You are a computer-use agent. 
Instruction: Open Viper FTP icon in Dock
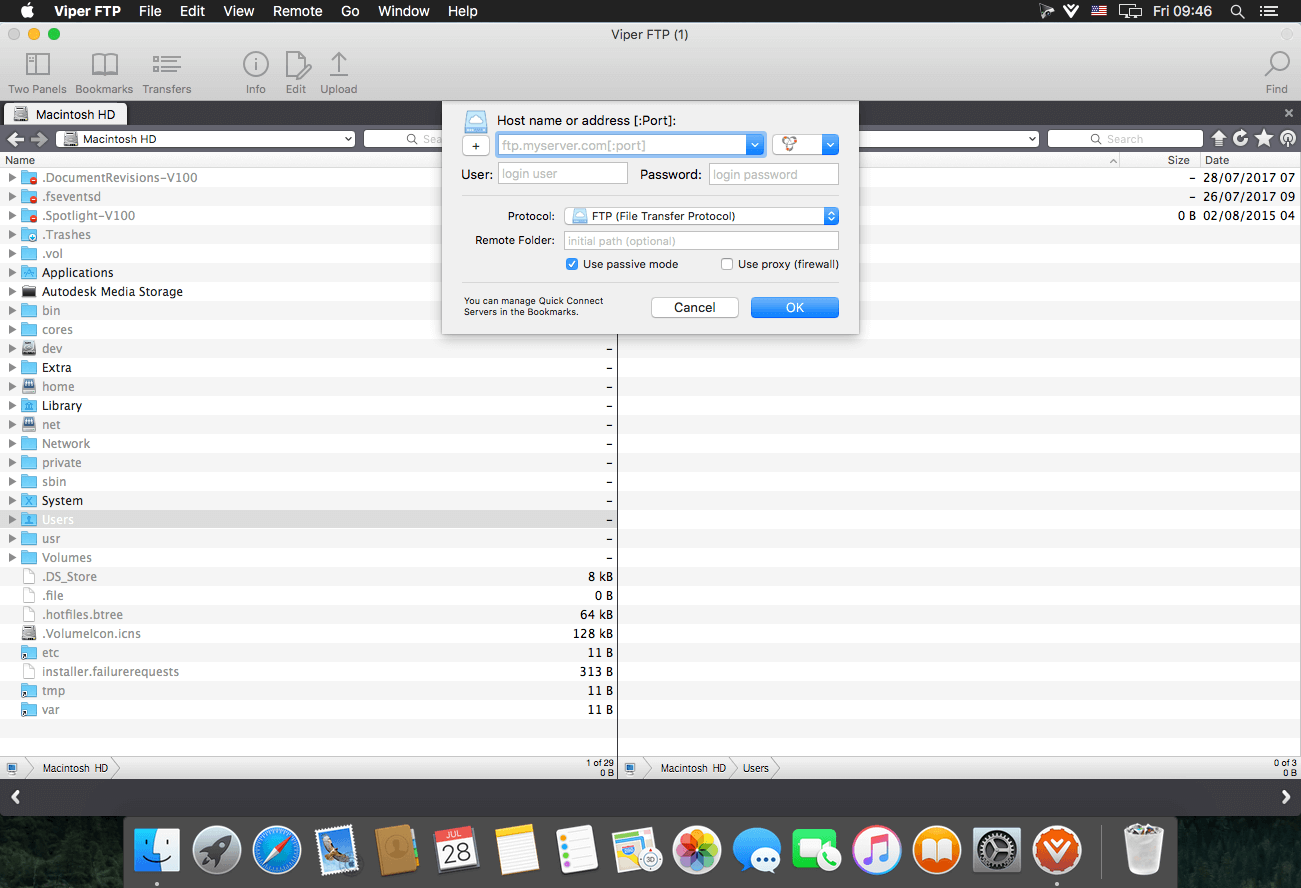(1056, 850)
